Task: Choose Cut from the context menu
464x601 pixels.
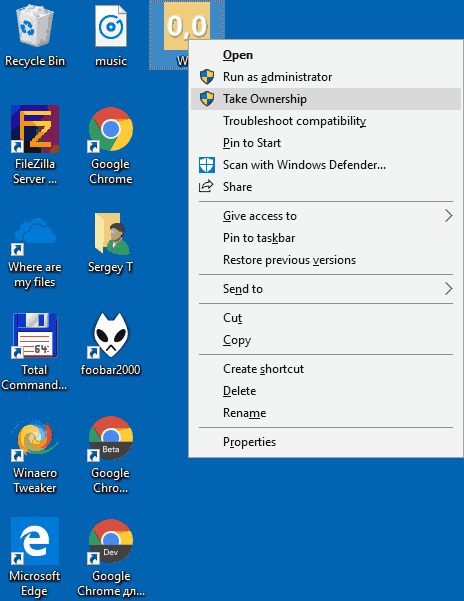Action: (x=326, y=318)
